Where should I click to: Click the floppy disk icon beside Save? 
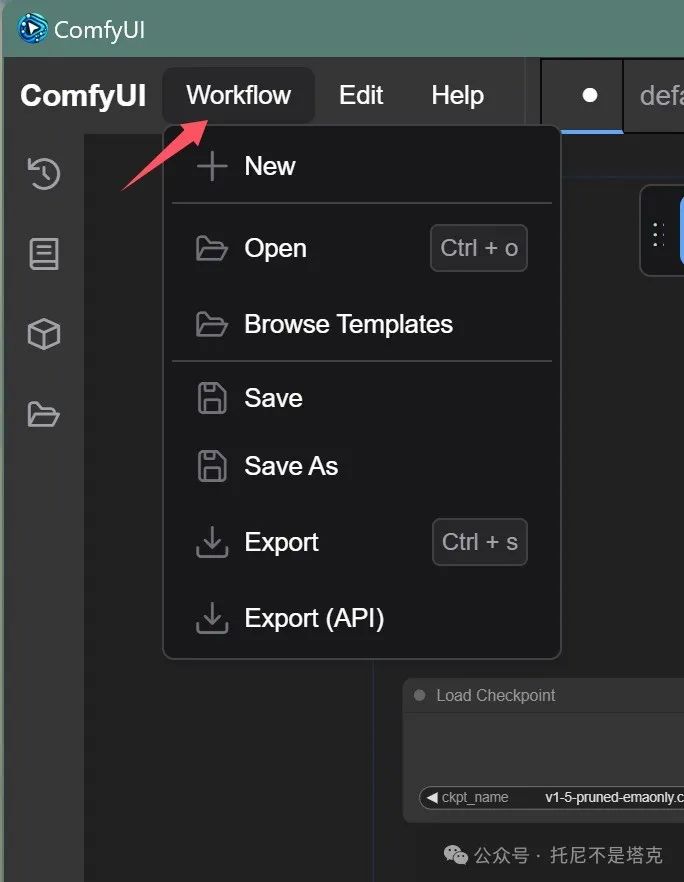click(212, 398)
